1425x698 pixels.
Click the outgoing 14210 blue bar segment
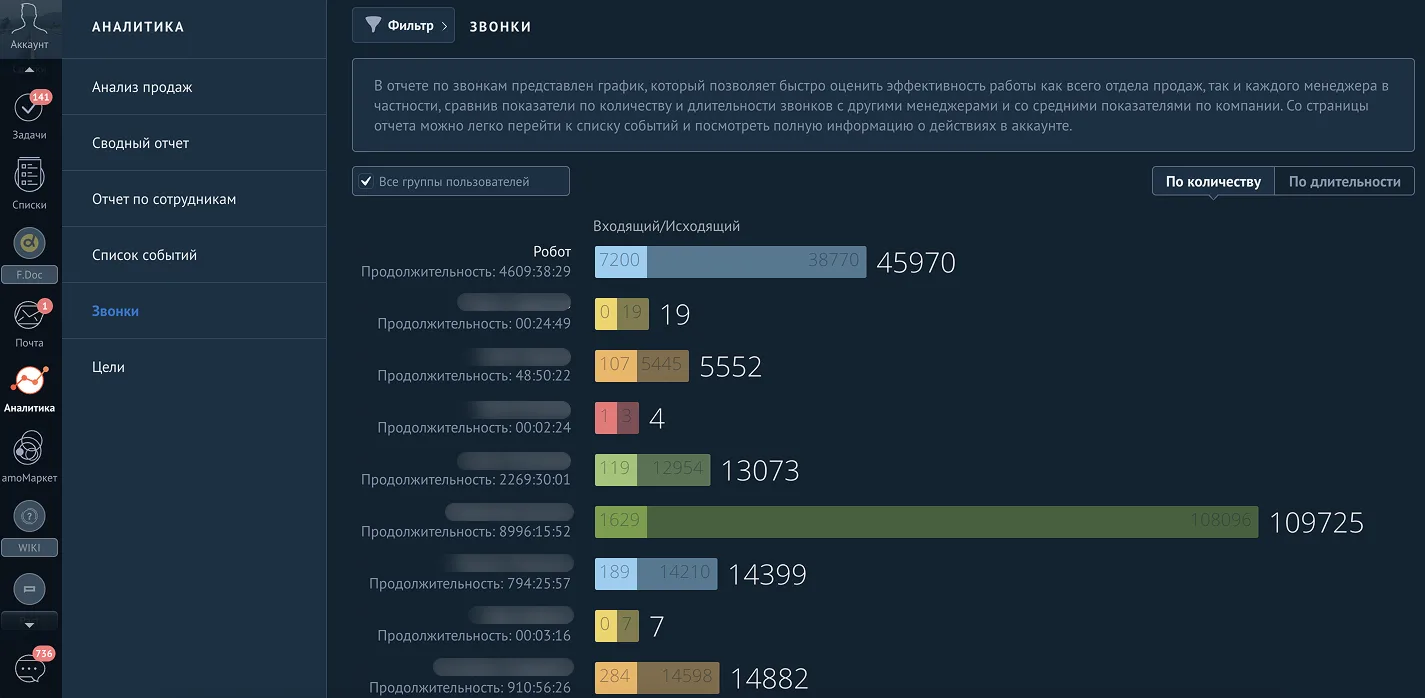[678, 574]
